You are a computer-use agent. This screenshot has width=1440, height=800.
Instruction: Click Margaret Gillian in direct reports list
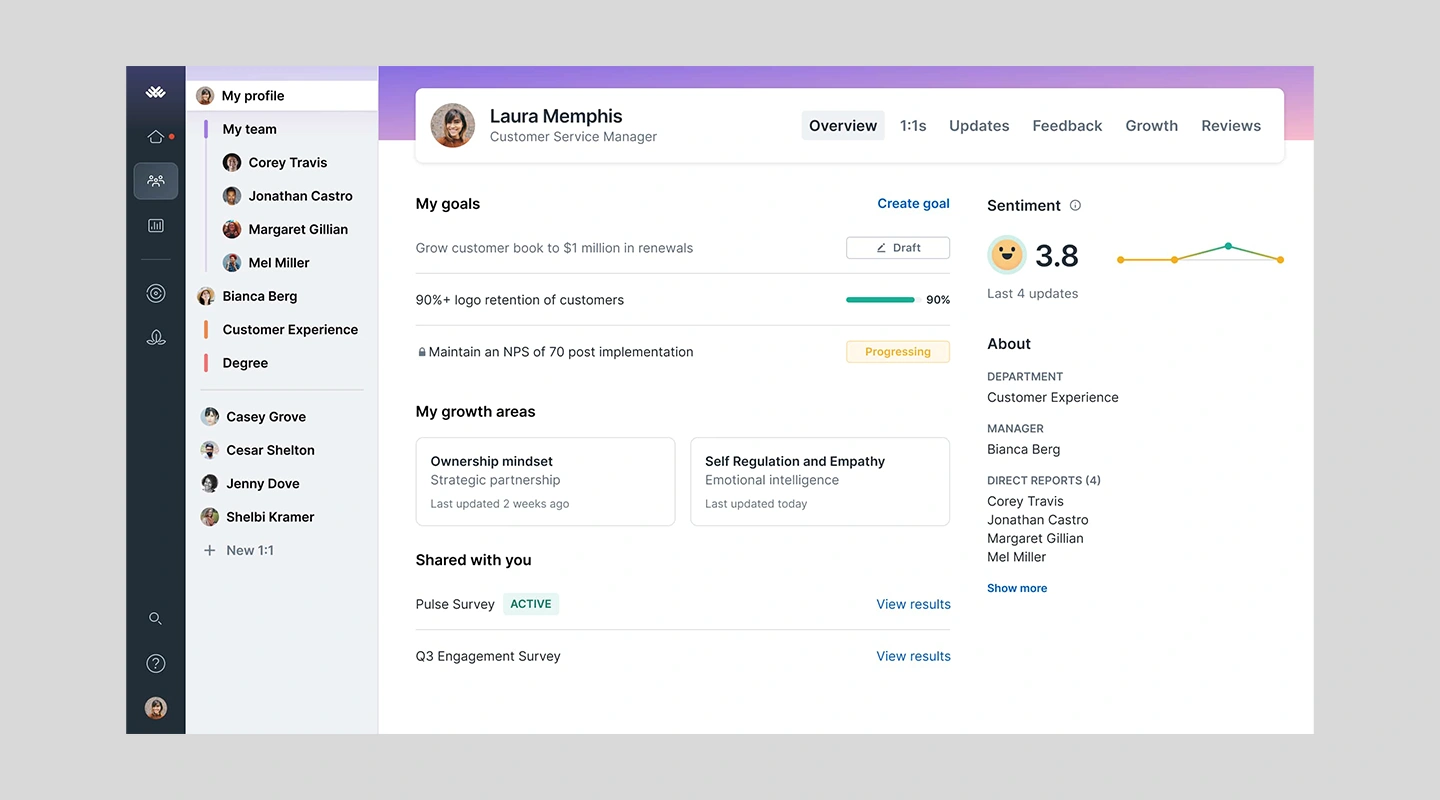1035,538
